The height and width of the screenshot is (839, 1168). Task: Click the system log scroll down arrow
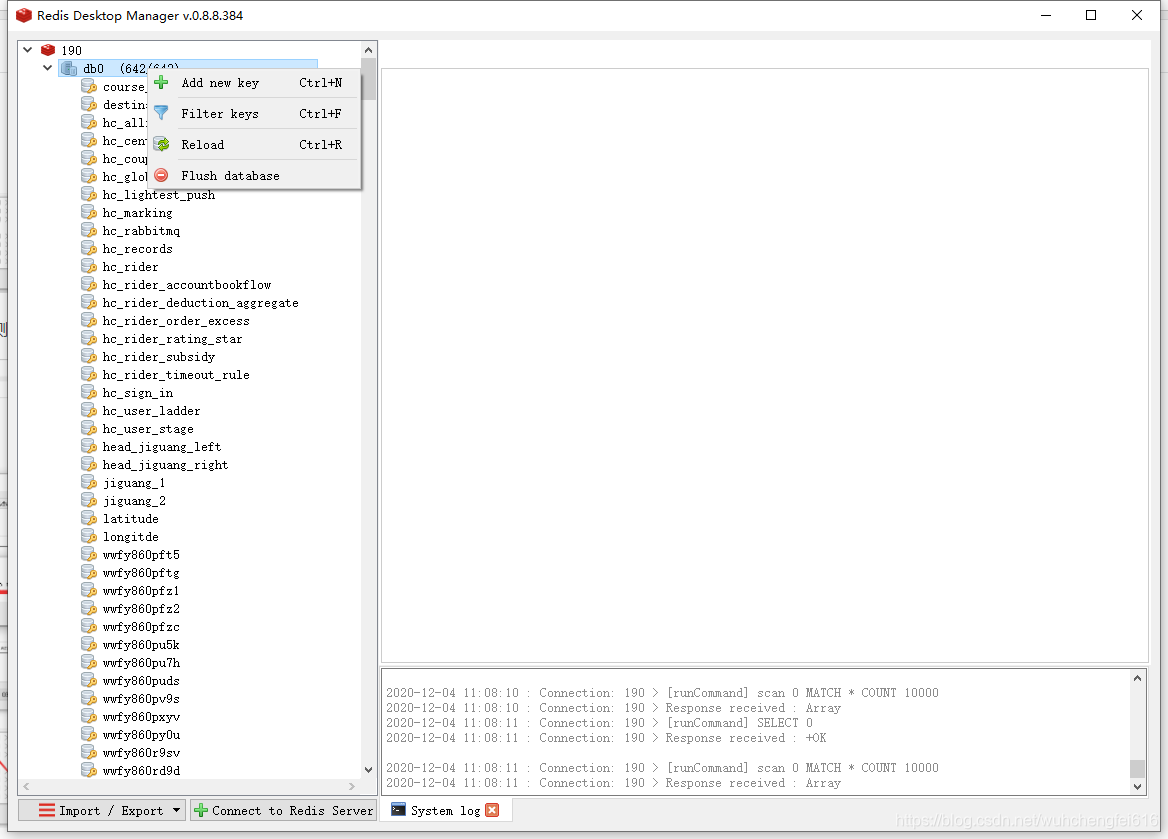click(1137, 786)
